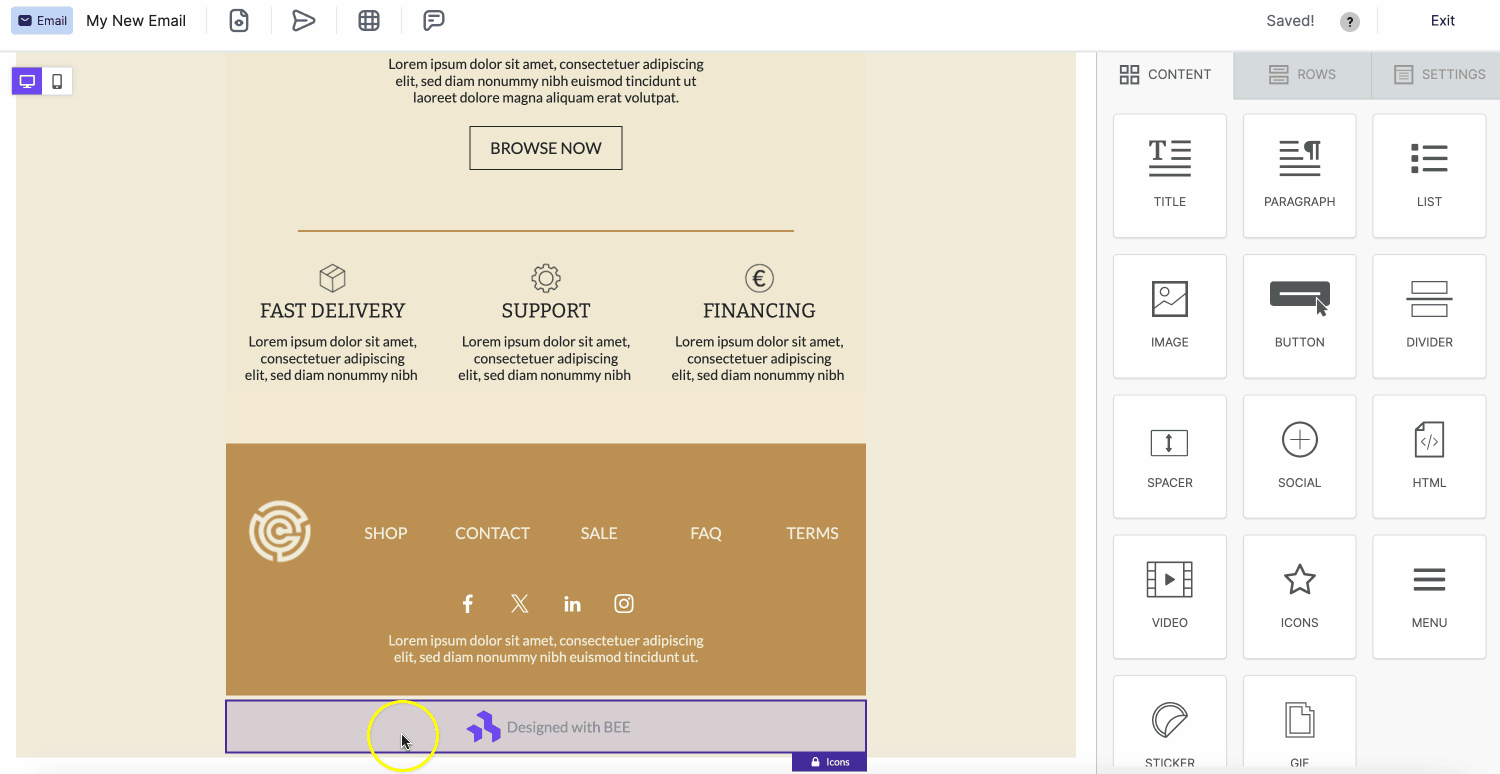Switch to mobile preview mode

click(x=57, y=82)
